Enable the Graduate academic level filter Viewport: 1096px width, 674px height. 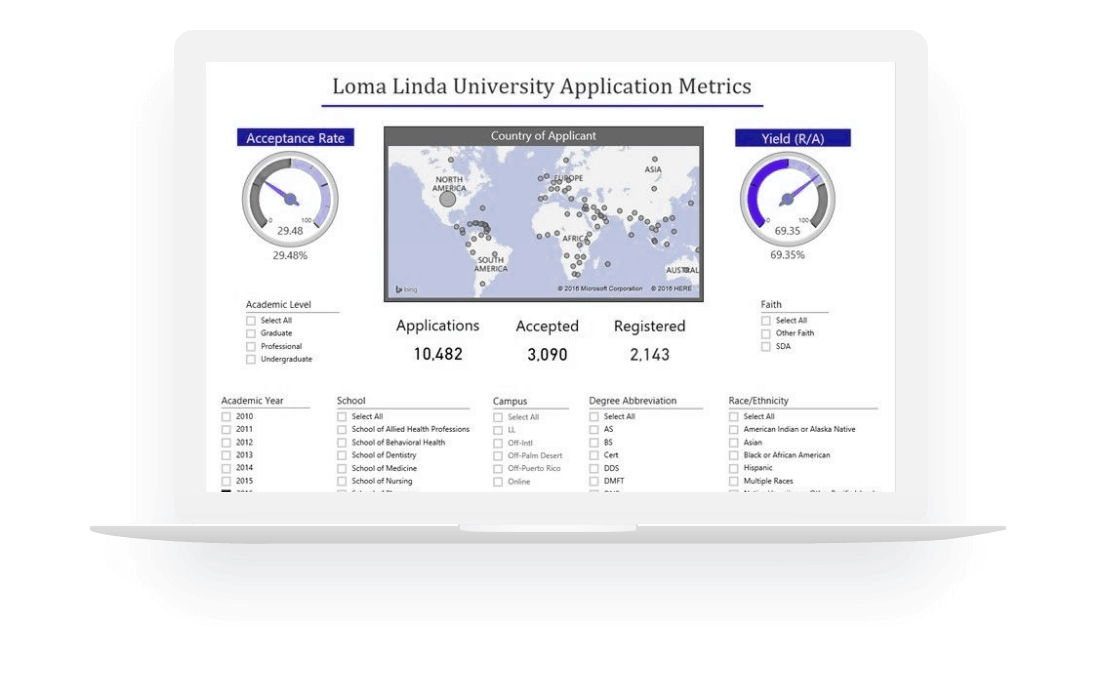pos(251,333)
